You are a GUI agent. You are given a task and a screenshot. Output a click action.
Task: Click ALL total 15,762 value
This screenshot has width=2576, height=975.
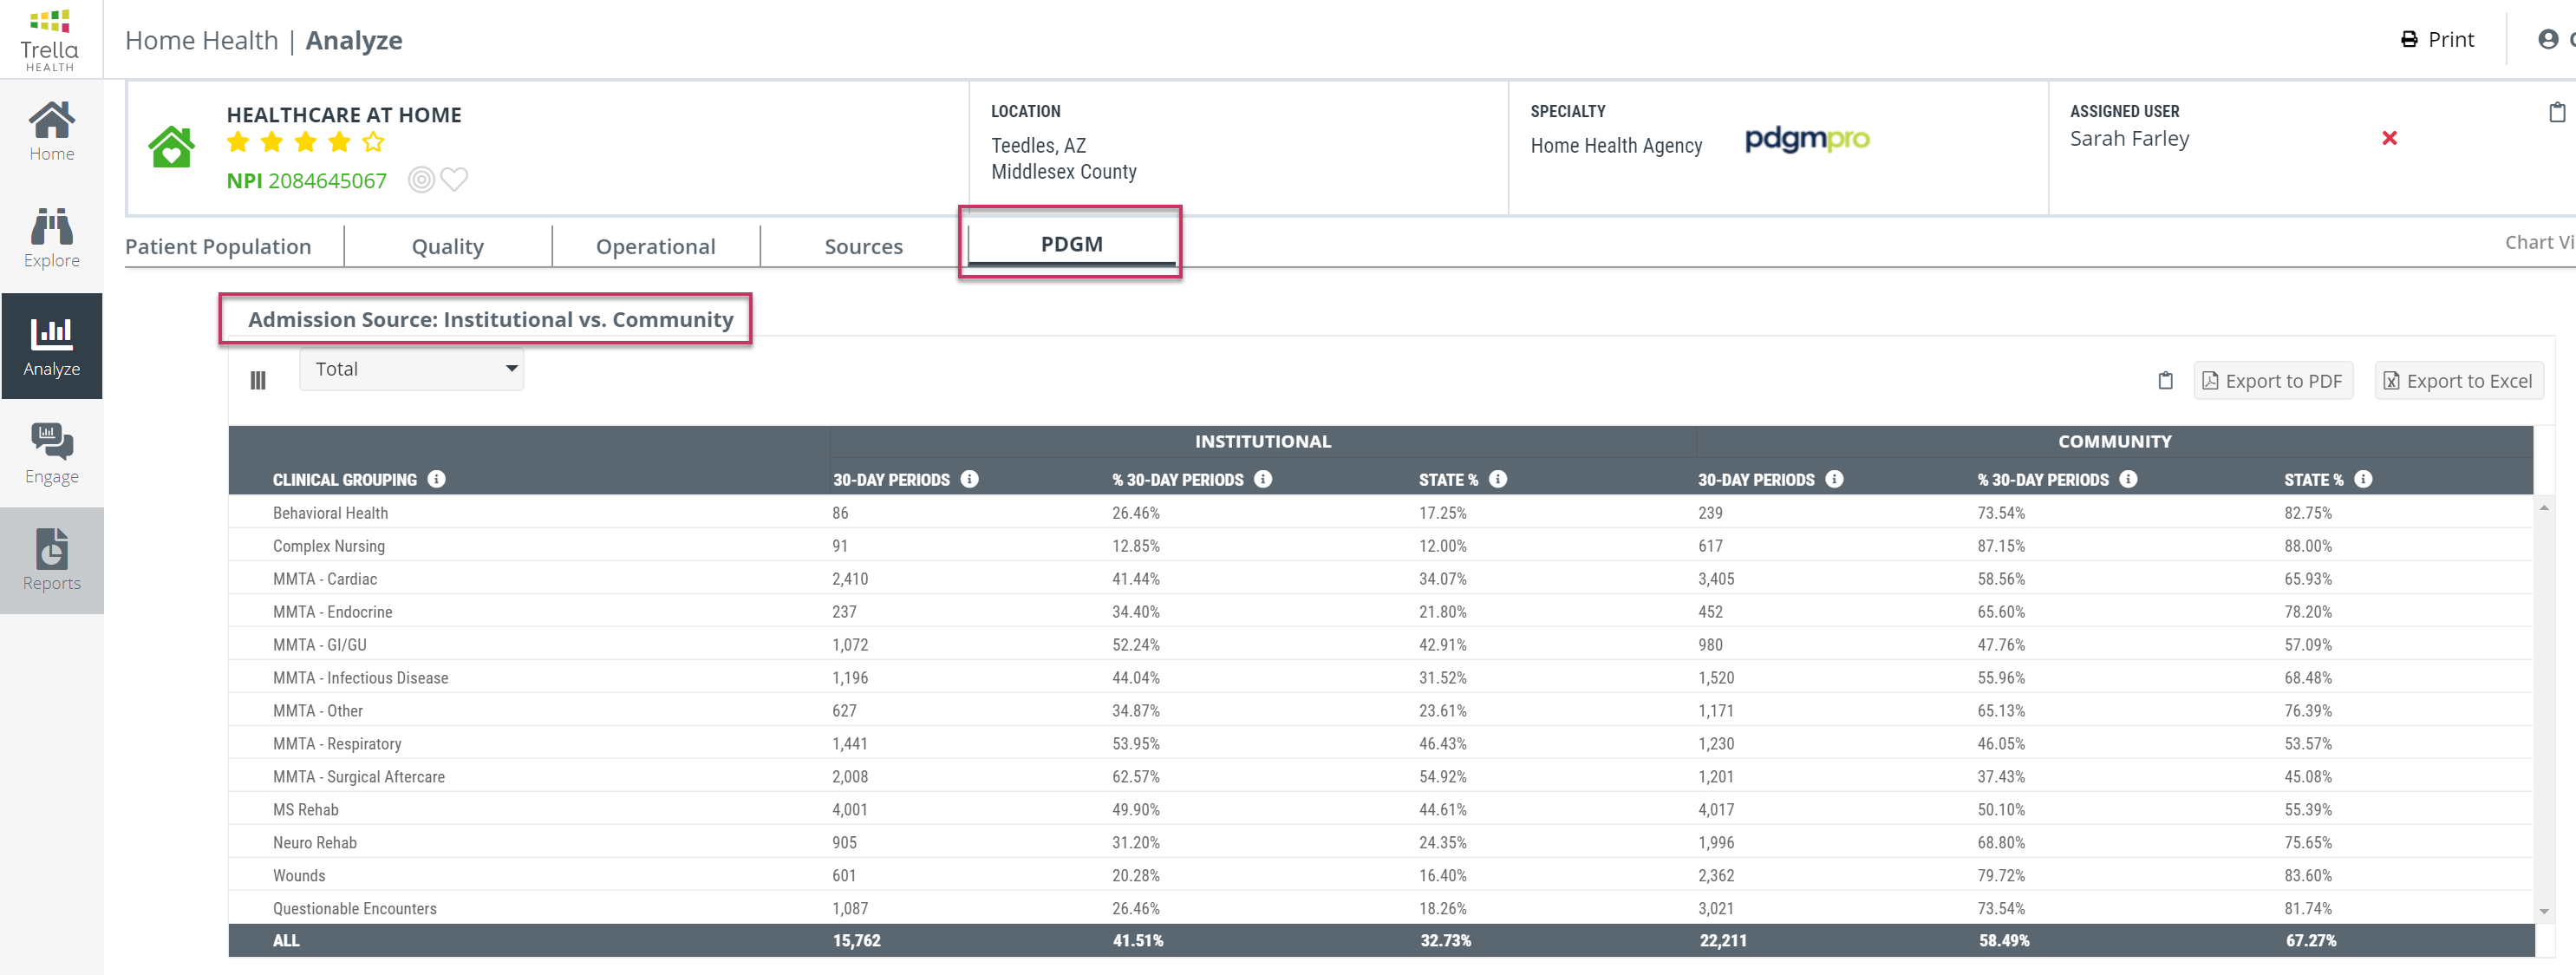tap(856, 940)
